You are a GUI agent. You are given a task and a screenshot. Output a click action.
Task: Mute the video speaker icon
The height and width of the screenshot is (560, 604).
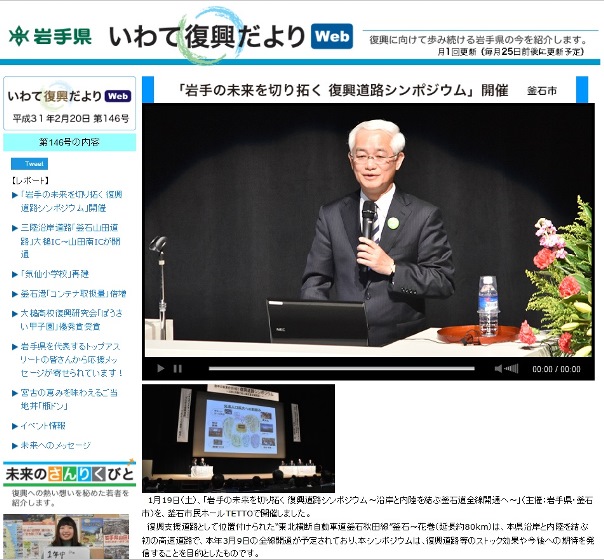click(x=498, y=369)
